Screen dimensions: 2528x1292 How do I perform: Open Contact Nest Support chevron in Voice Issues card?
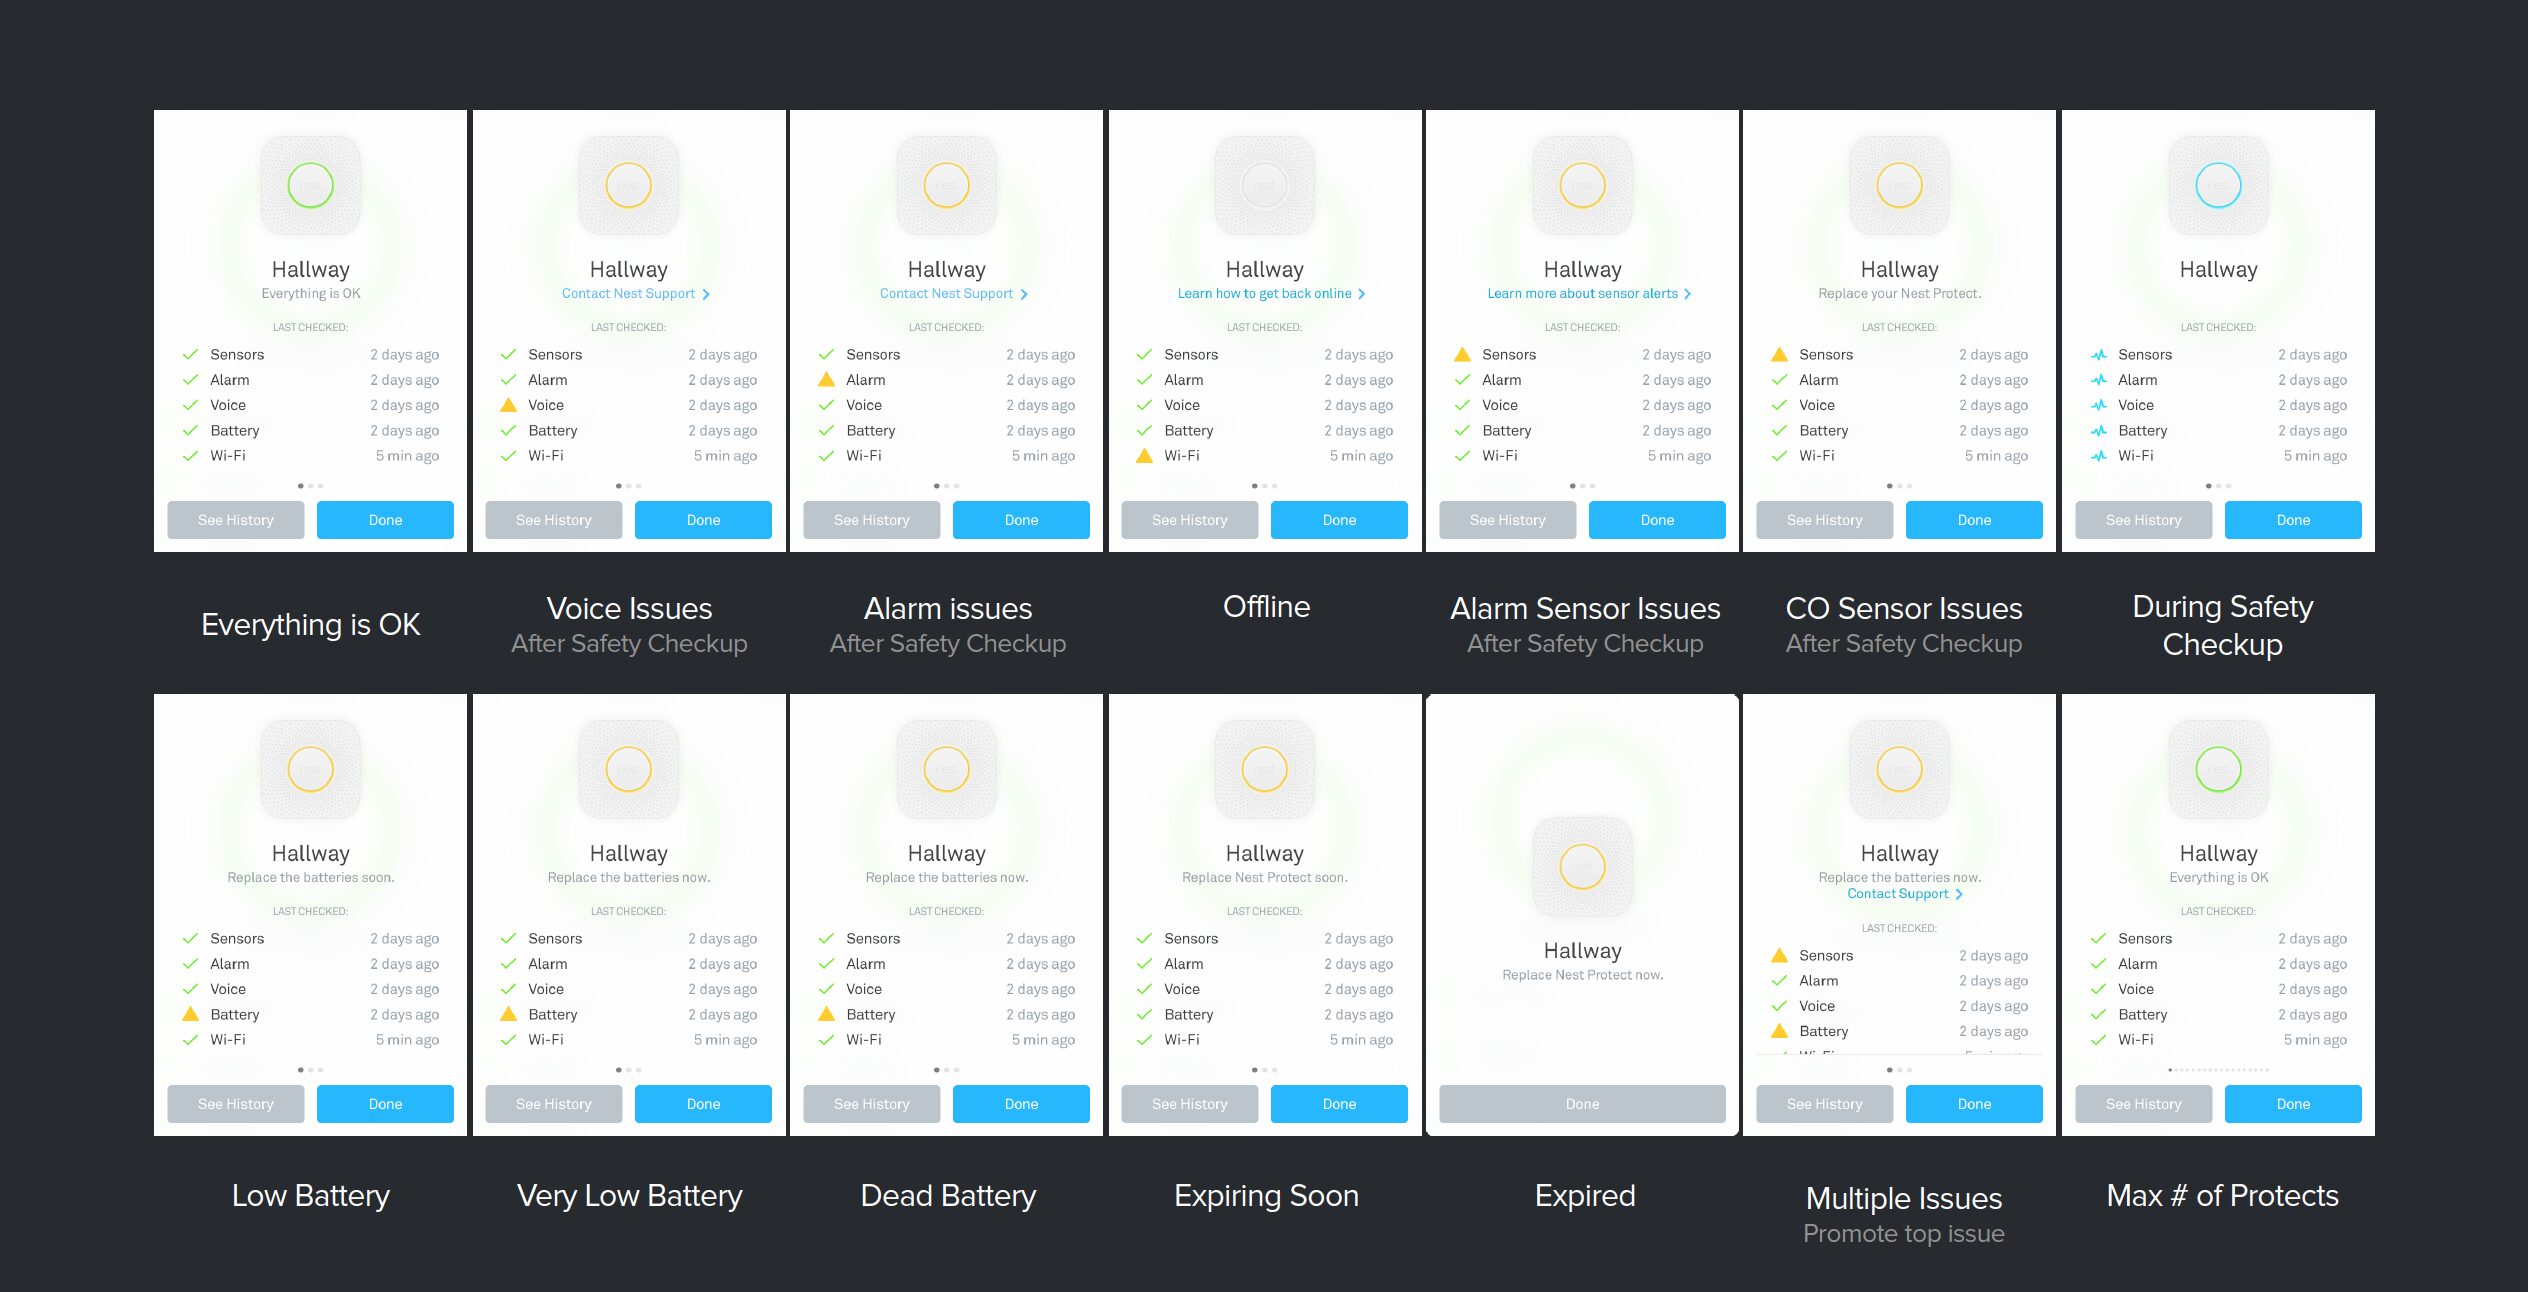(x=706, y=294)
